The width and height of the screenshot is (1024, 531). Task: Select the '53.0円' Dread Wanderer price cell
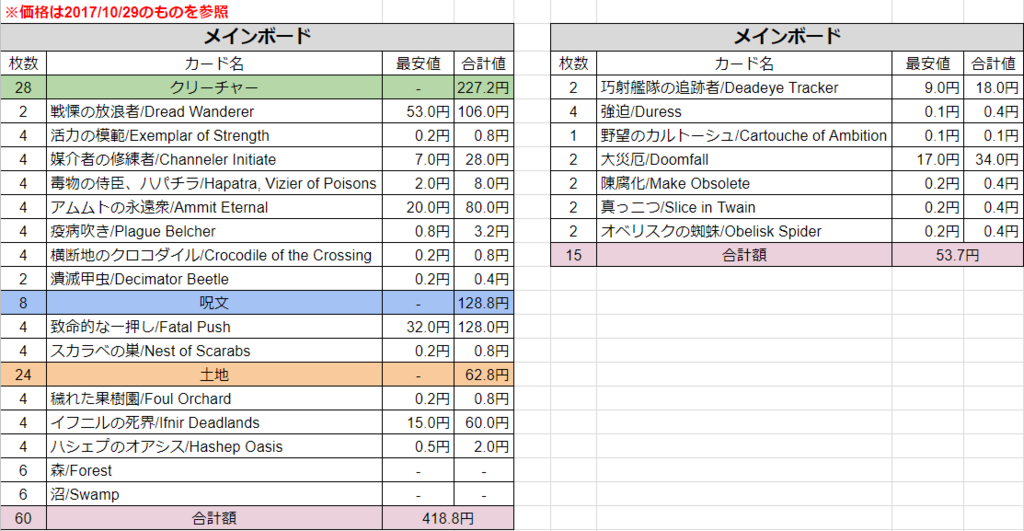click(x=418, y=112)
